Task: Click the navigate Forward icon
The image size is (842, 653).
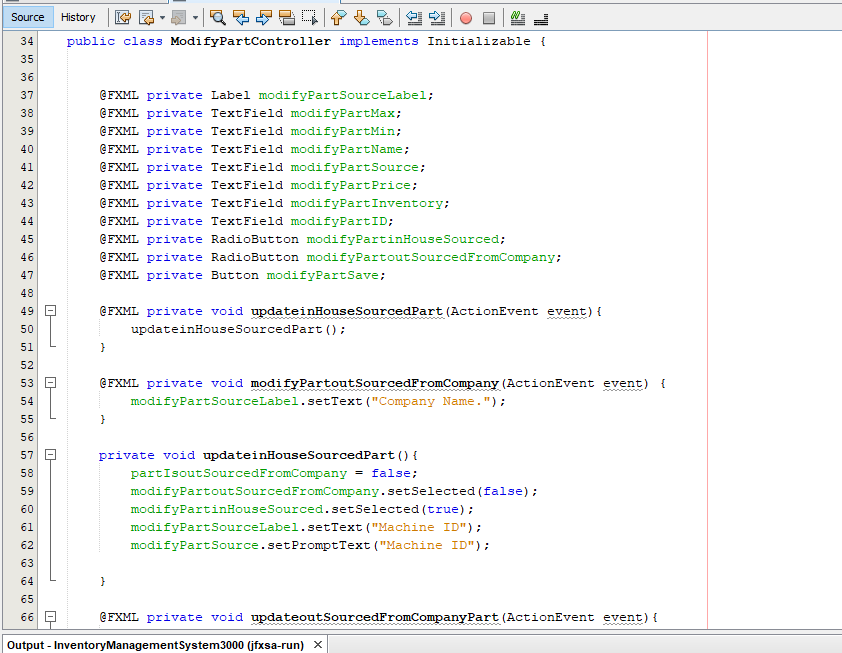Action: tap(178, 18)
